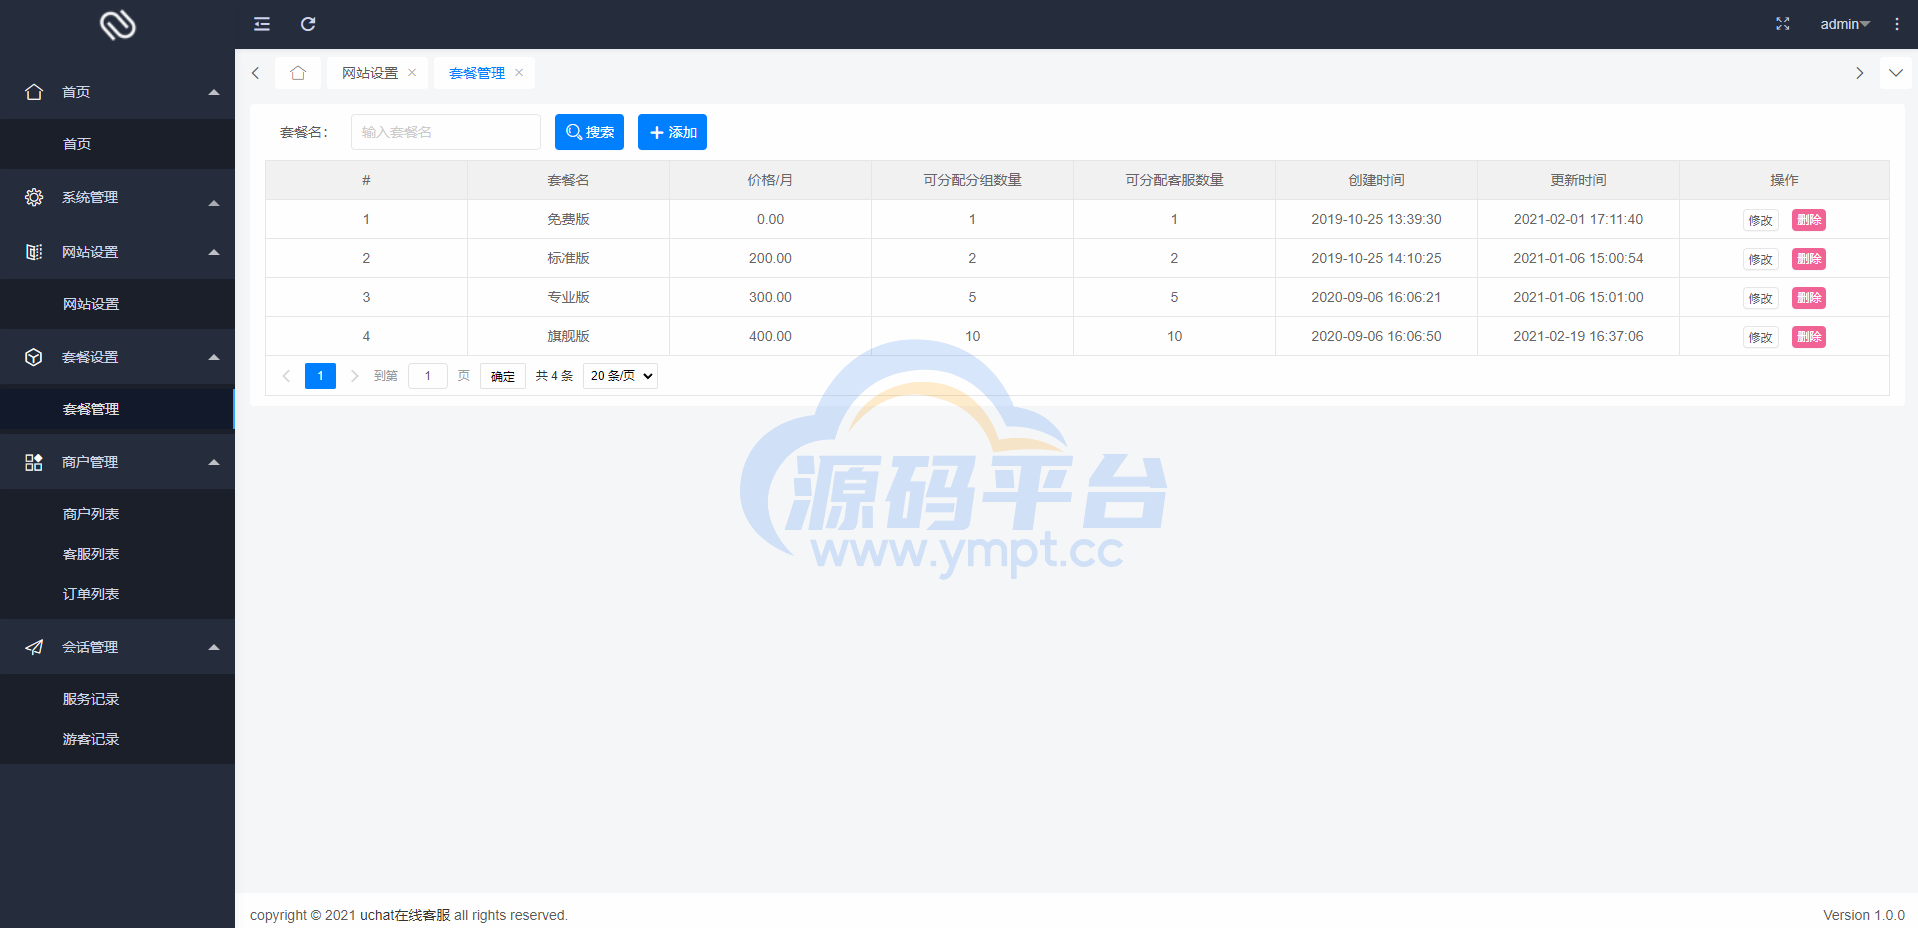The height and width of the screenshot is (928, 1918).
Task: Collapse the 首页 menu group
Action: click(214, 92)
